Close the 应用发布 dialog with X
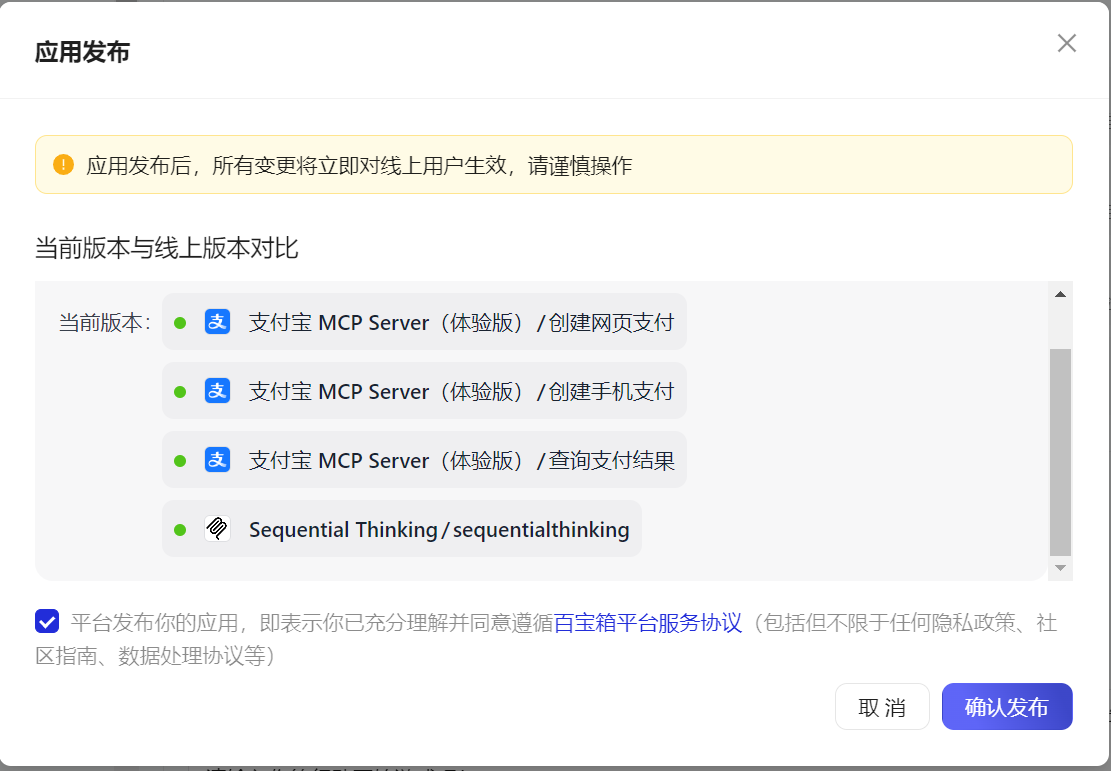The width and height of the screenshot is (1111, 771). tap(1066, 43)
